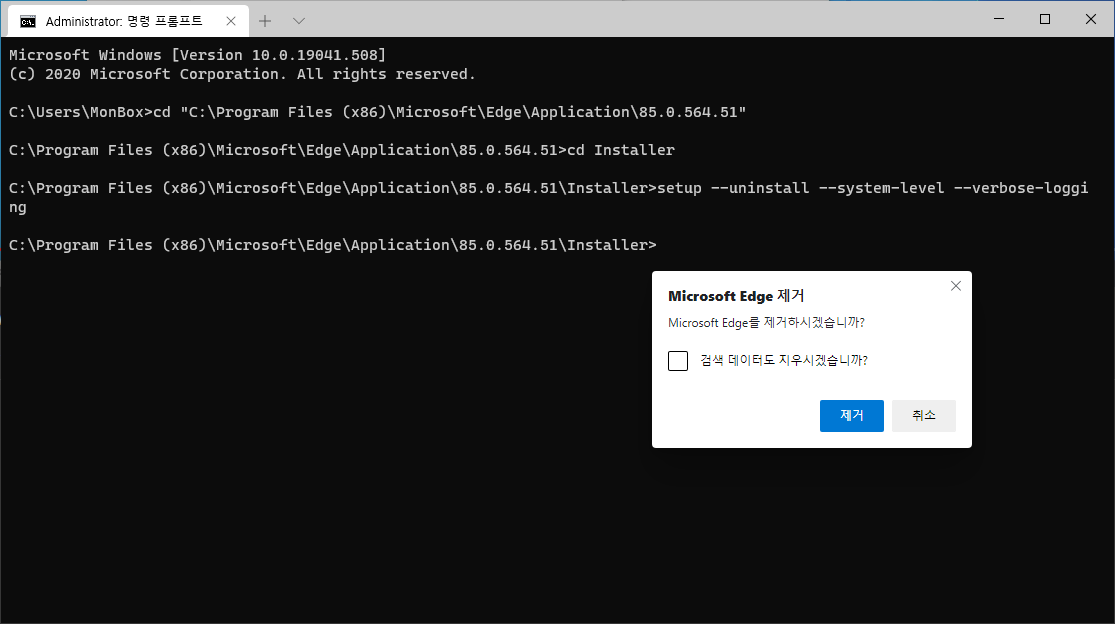Click the last Installer> prompt line
The width and height of the screenshot is (1115, 624).
(x=333, y=245)
